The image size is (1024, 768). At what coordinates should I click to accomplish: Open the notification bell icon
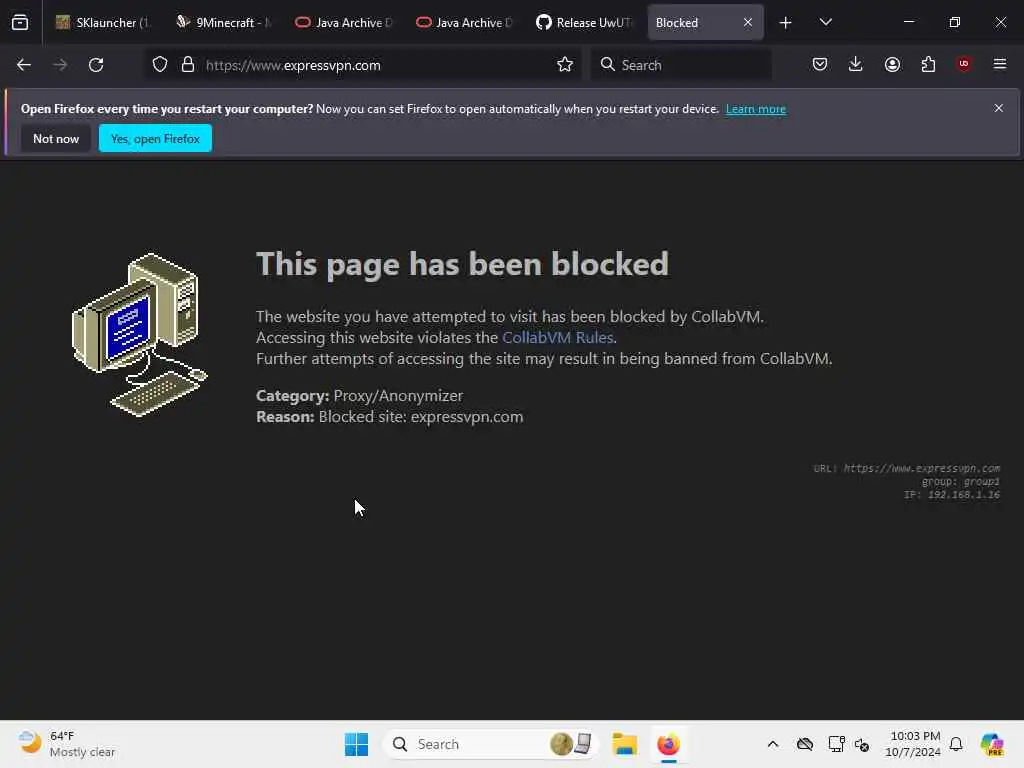click(956, 744)
